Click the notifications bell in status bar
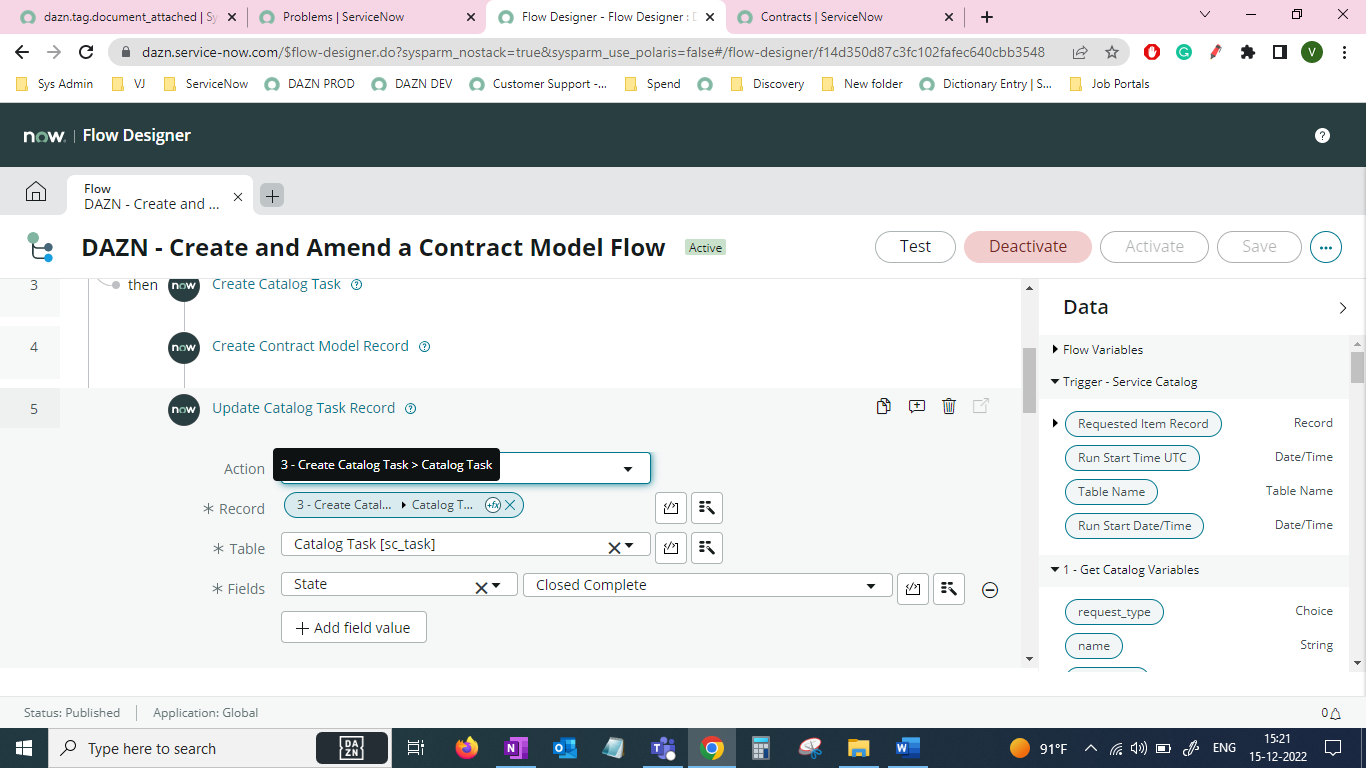 (x=1333, y=713)
